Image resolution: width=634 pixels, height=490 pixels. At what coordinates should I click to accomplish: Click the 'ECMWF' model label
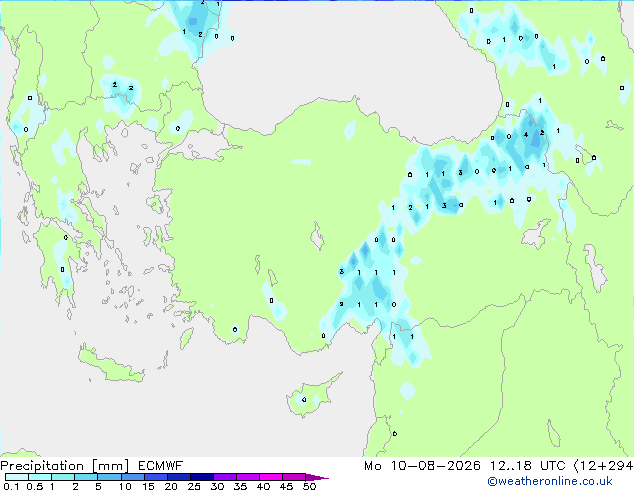click(161, 466)
